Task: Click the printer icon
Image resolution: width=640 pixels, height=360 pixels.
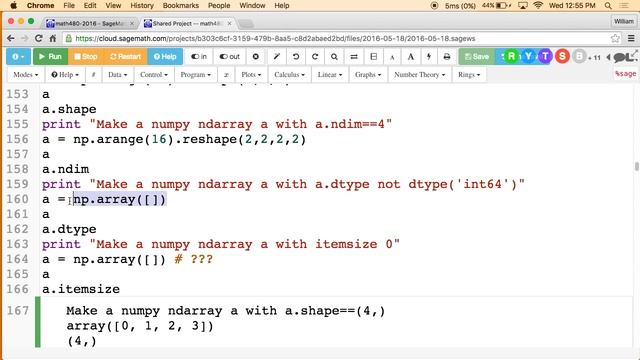Action: point(447,57)
